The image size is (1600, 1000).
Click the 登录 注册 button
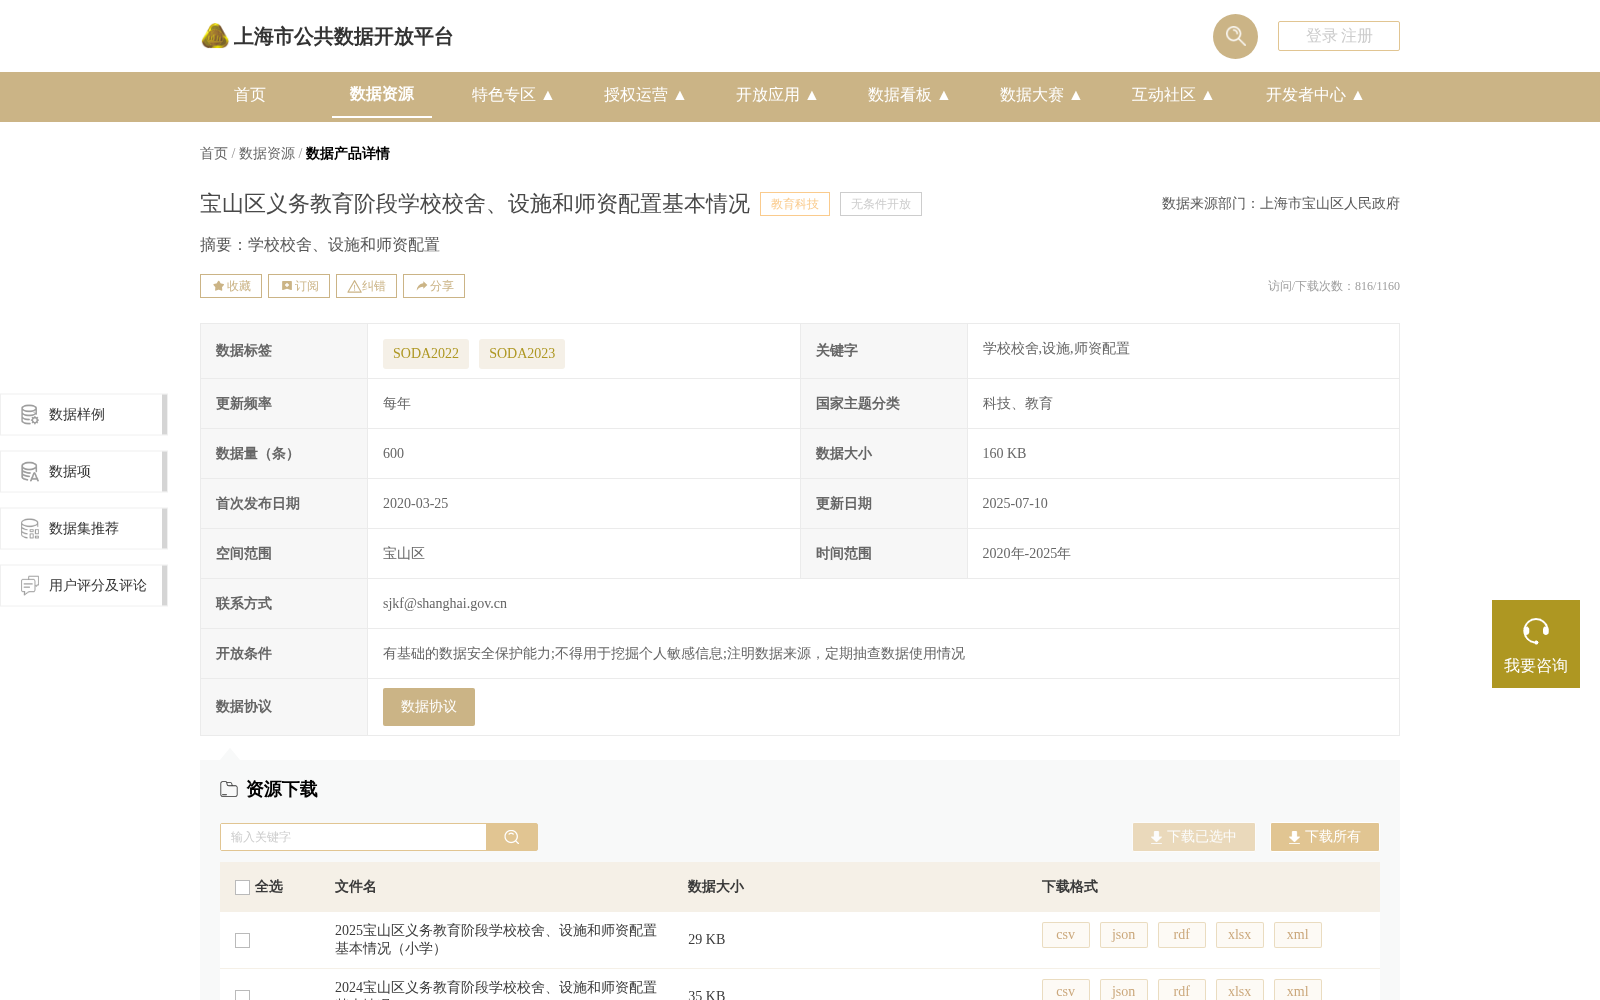pos(1339,36)
